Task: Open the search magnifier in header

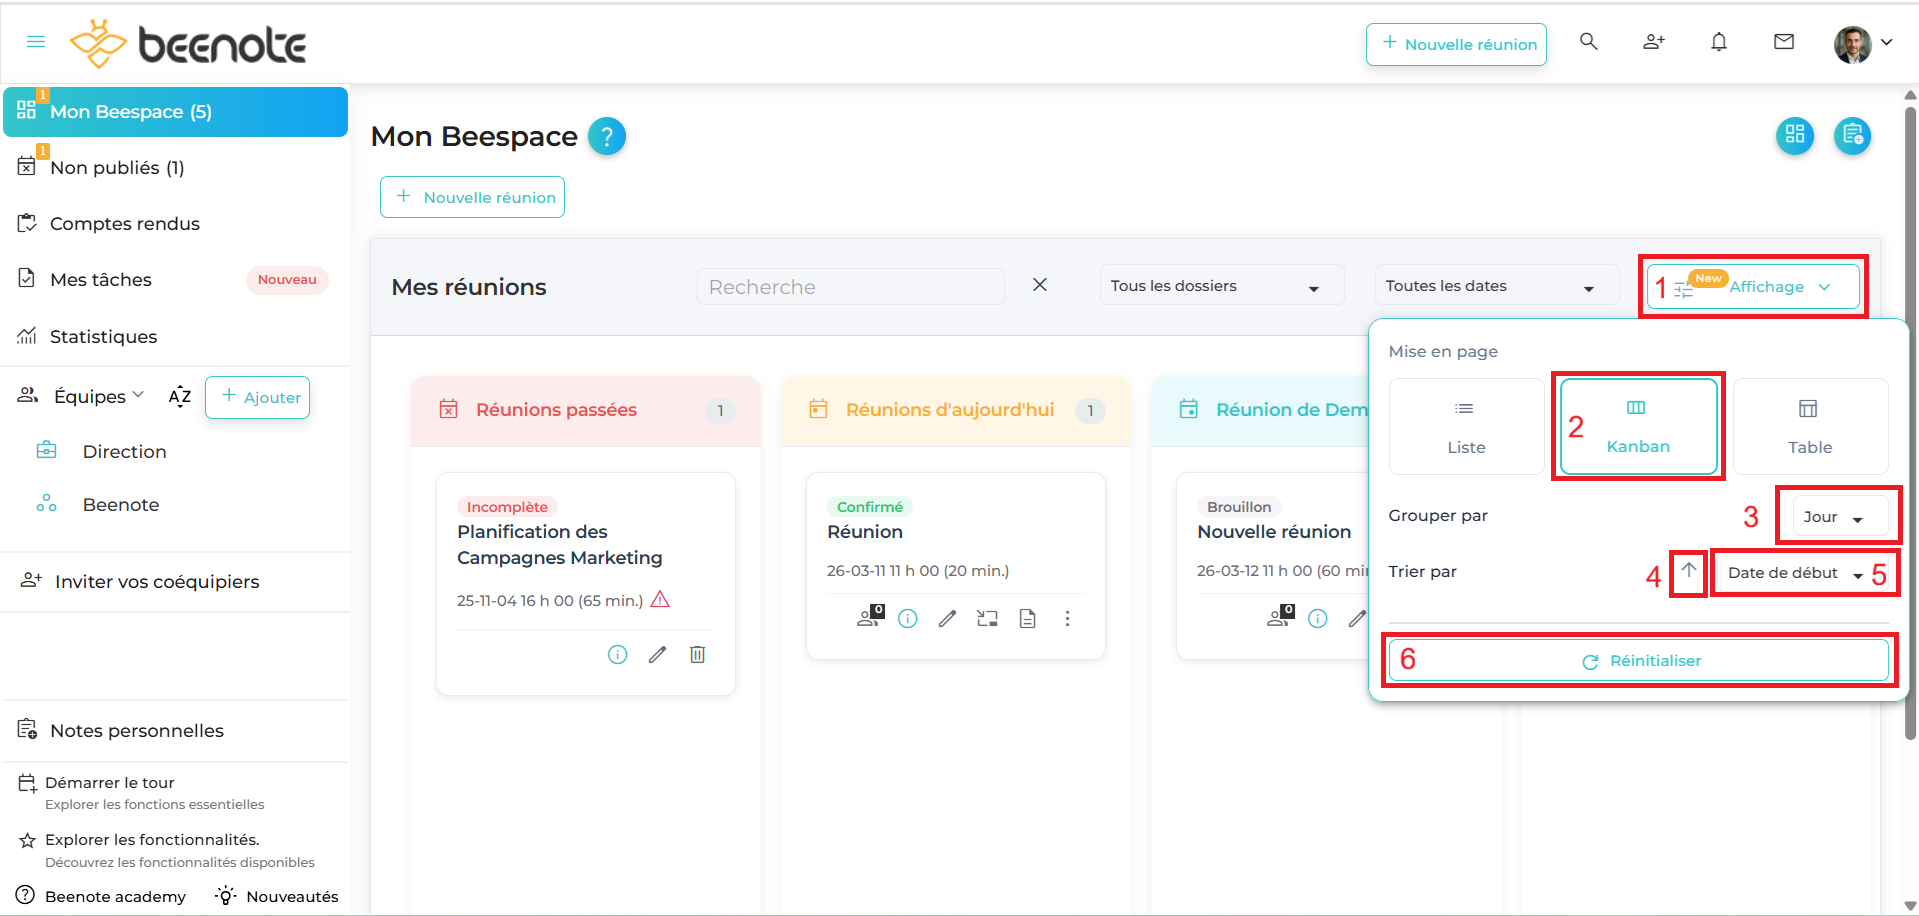Action: click(1588, 42)
